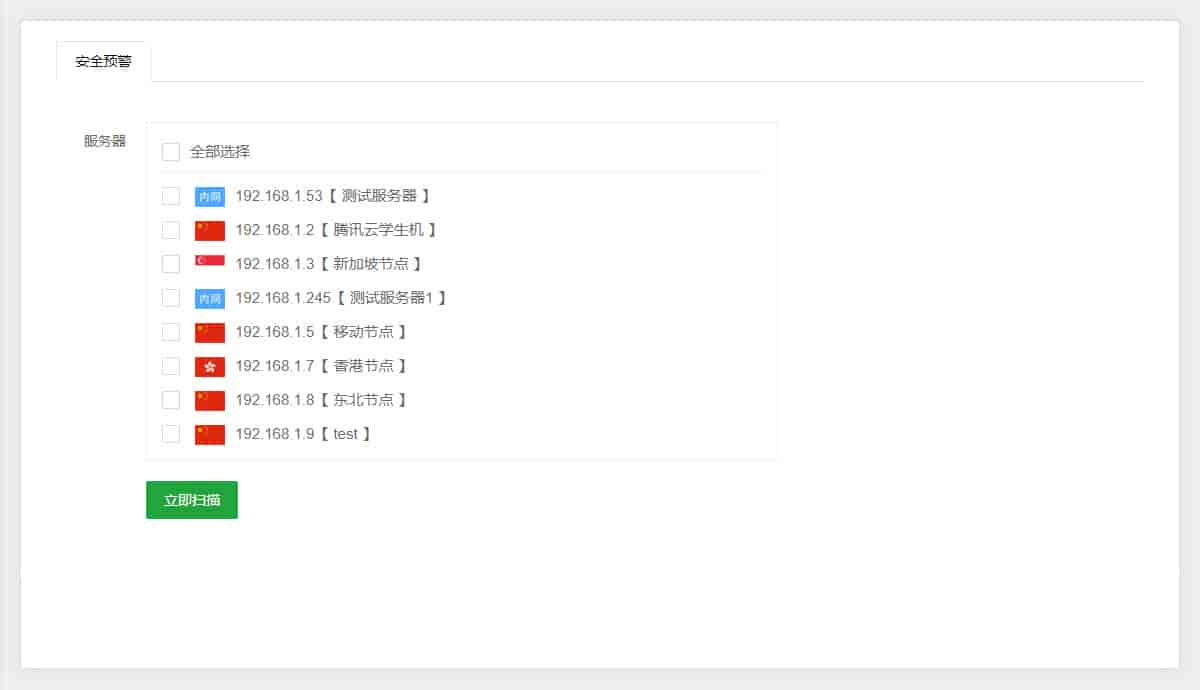
Task: Click the 内网 badge beside 192.168.1.53
Action: [x=210, y=197]
